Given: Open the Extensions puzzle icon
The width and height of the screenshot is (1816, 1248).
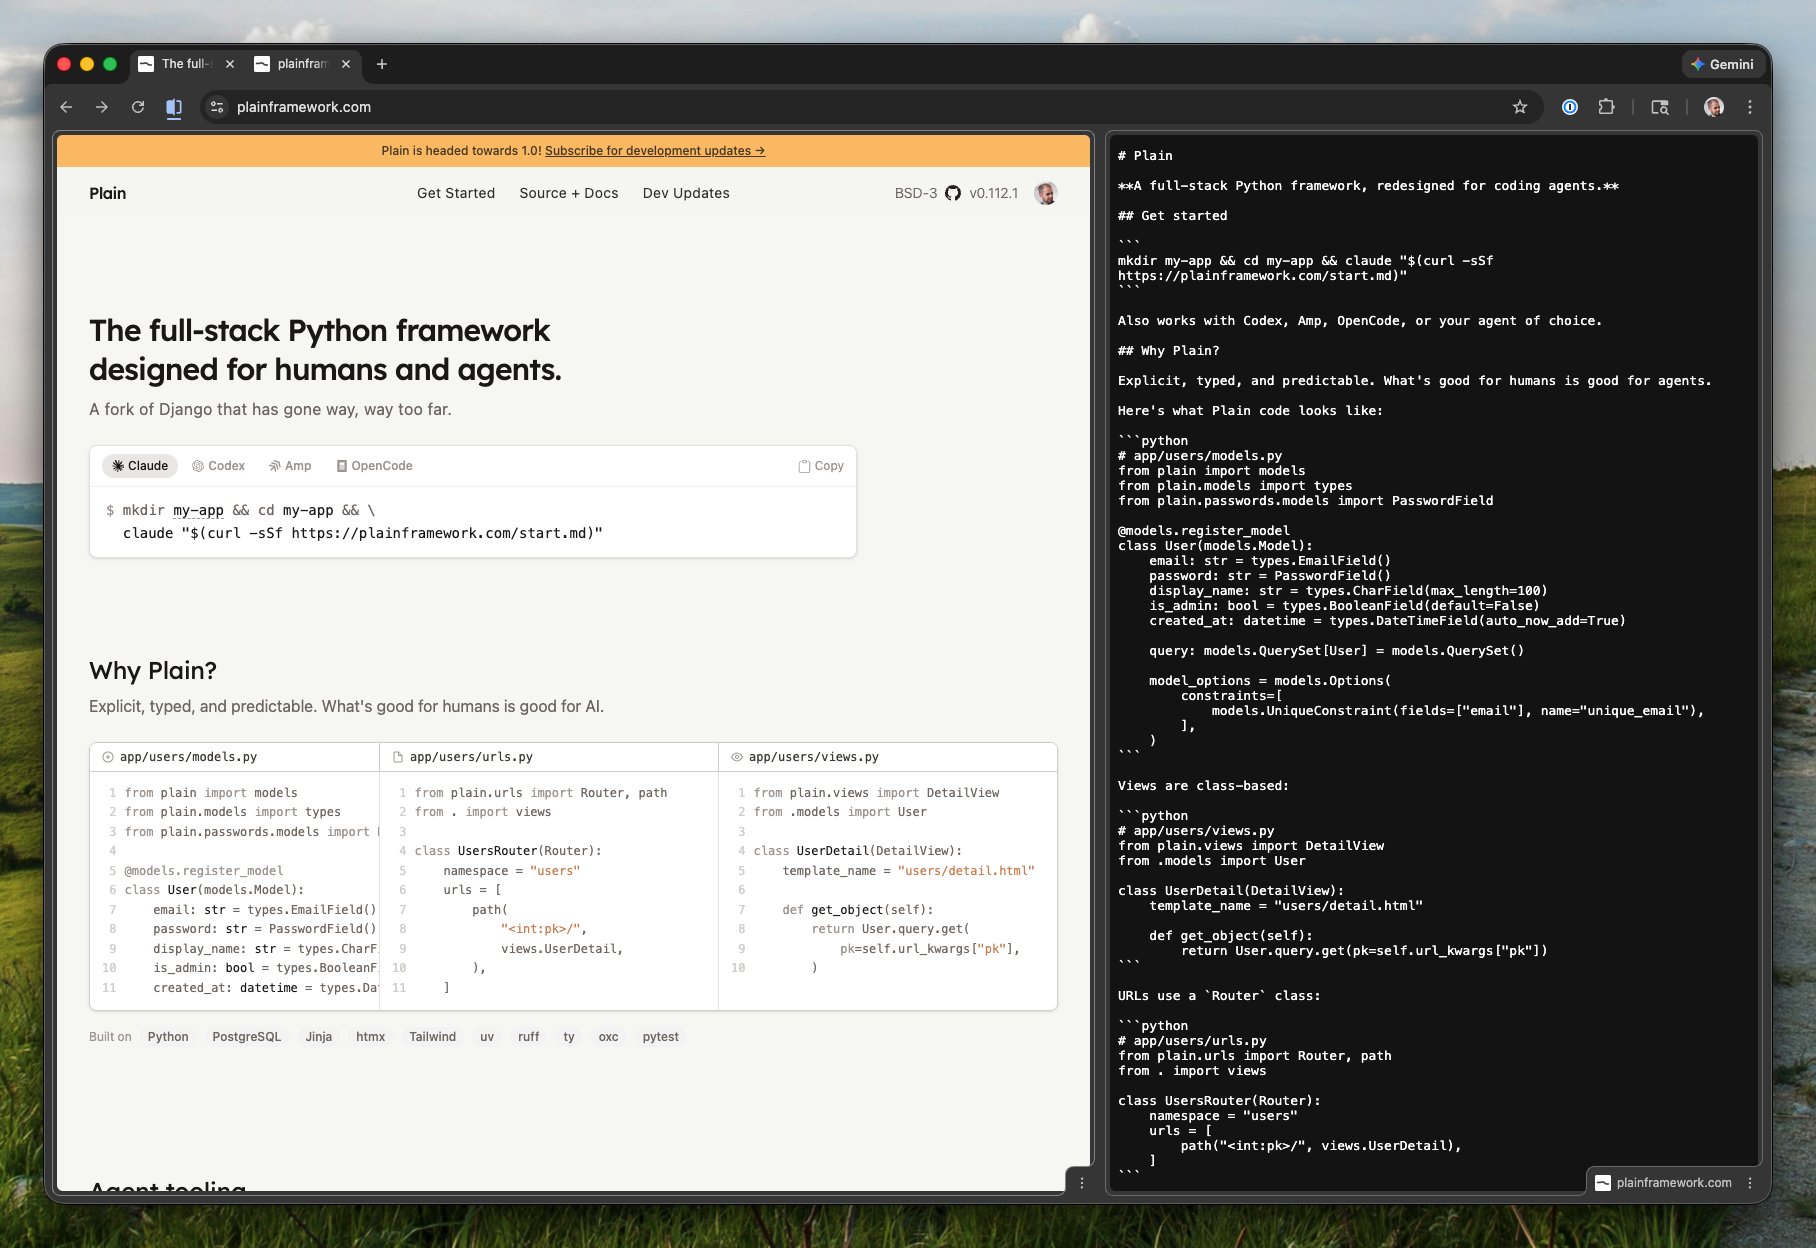Looking at the screenshot, I should click(1606, 107).
